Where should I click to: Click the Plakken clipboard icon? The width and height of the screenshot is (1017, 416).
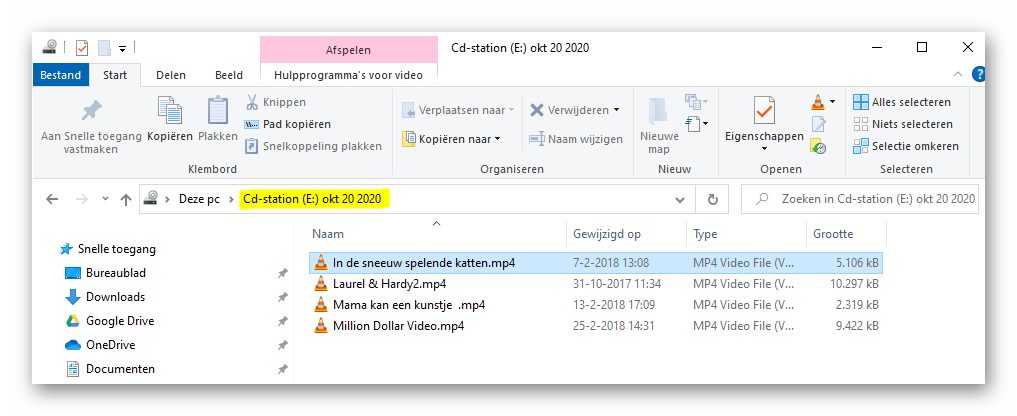218,112
